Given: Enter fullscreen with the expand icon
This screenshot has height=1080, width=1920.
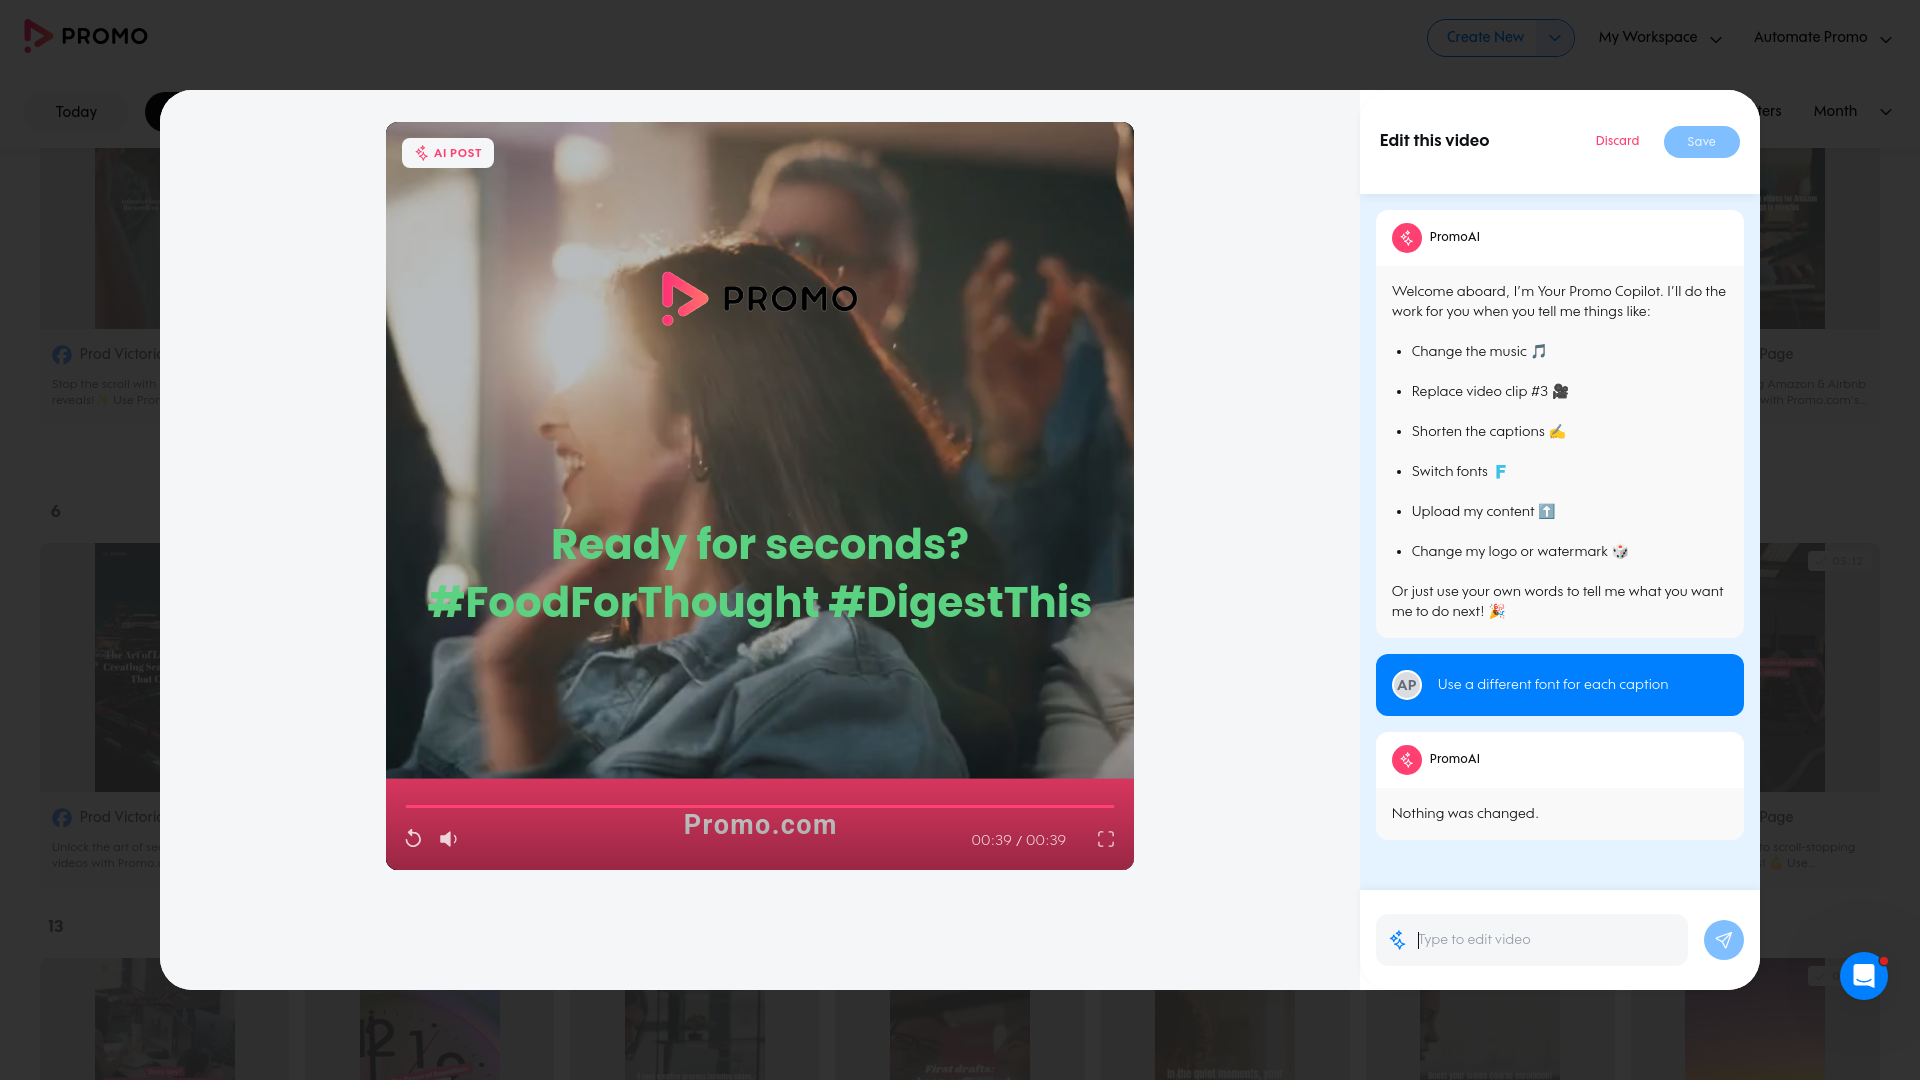Looking at the screenshot, I should pos(1105,840).
